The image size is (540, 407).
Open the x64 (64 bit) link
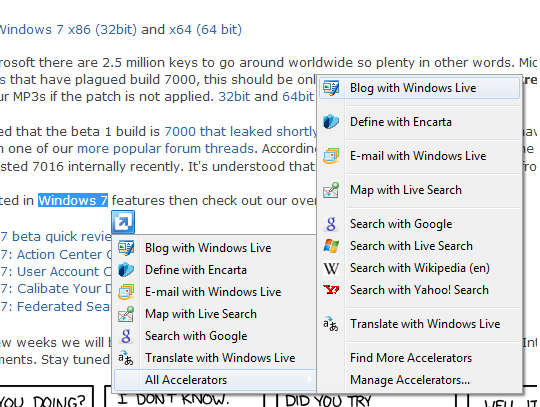pos(205,30)
